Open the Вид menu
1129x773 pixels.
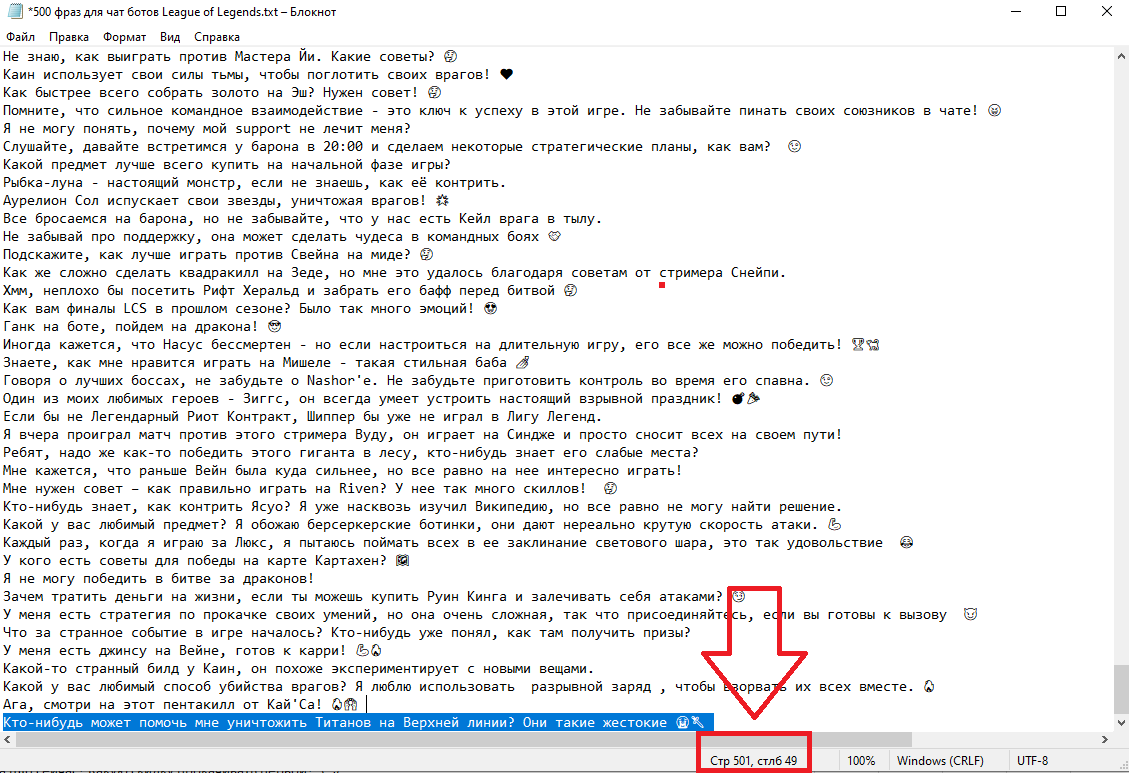pos(170,37)
